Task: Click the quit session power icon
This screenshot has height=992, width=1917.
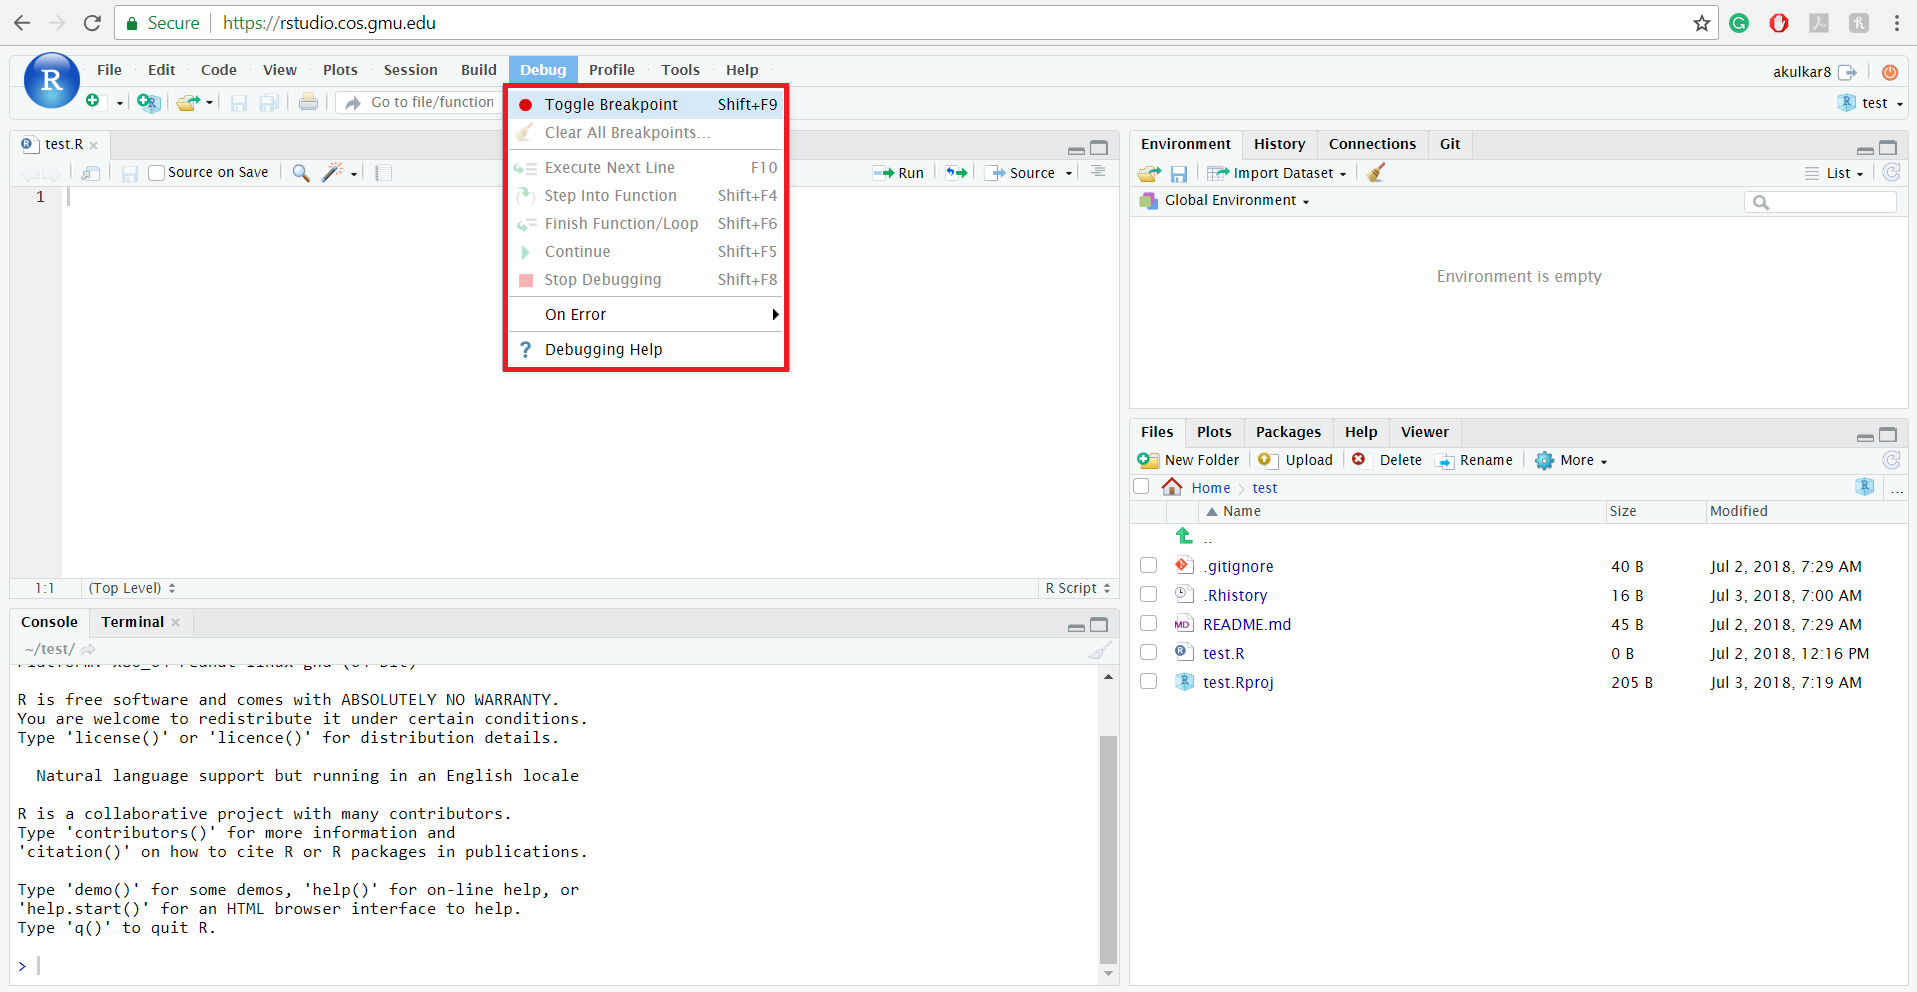Action: [1889, 72]
